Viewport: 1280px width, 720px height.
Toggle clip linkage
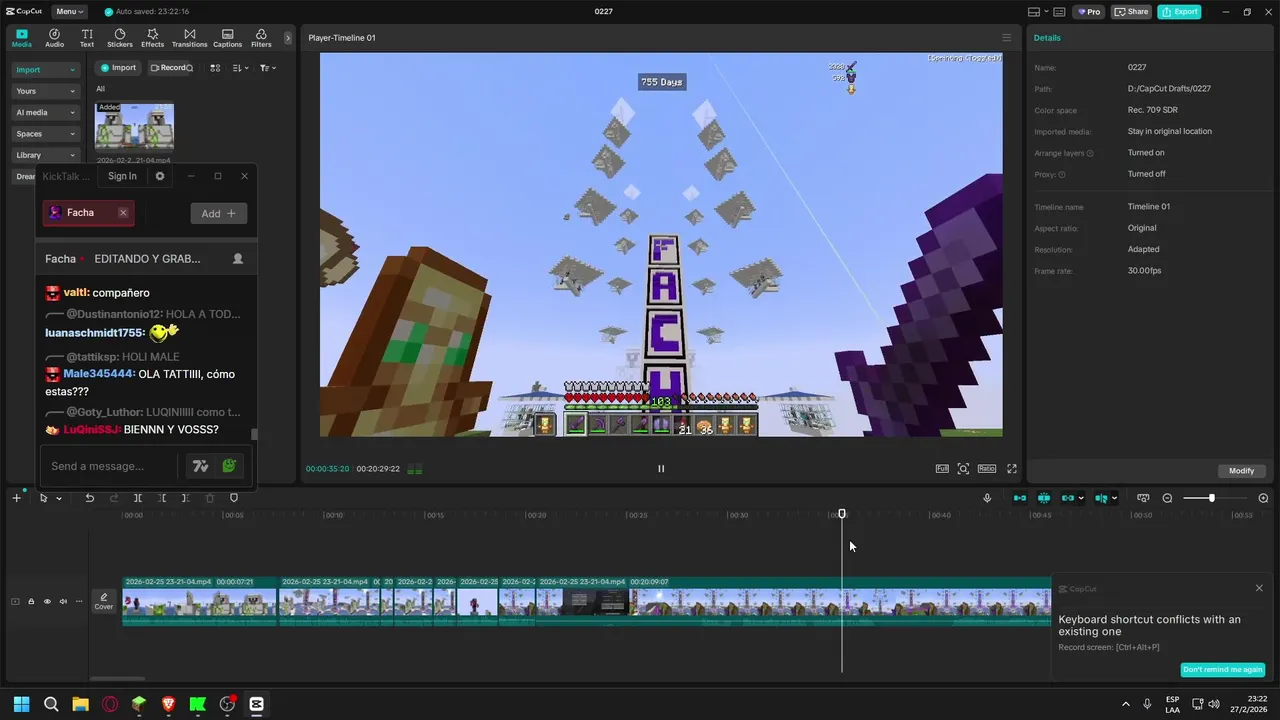click(x=1068, y=498)
